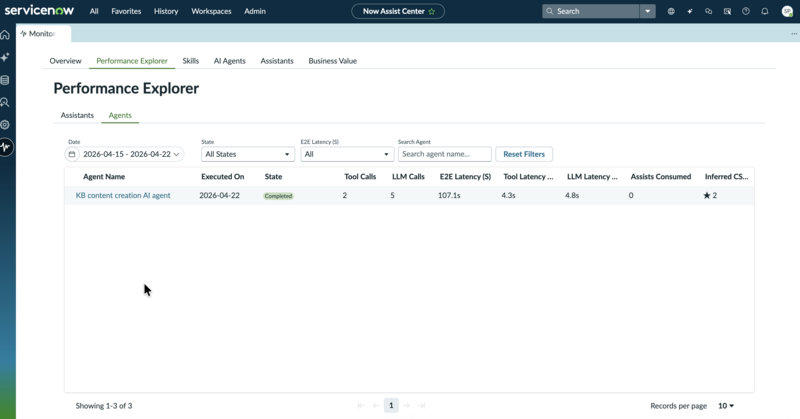The image size is (800, 419).
Task: Focus the global Search box
Action: tap(591, 11)
